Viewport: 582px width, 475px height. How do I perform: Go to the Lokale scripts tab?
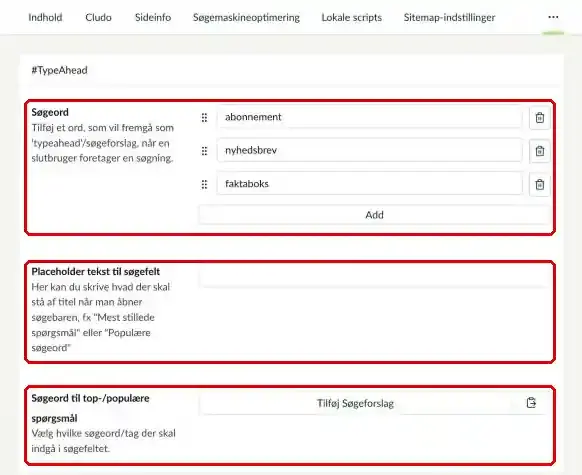pos(352,17)
